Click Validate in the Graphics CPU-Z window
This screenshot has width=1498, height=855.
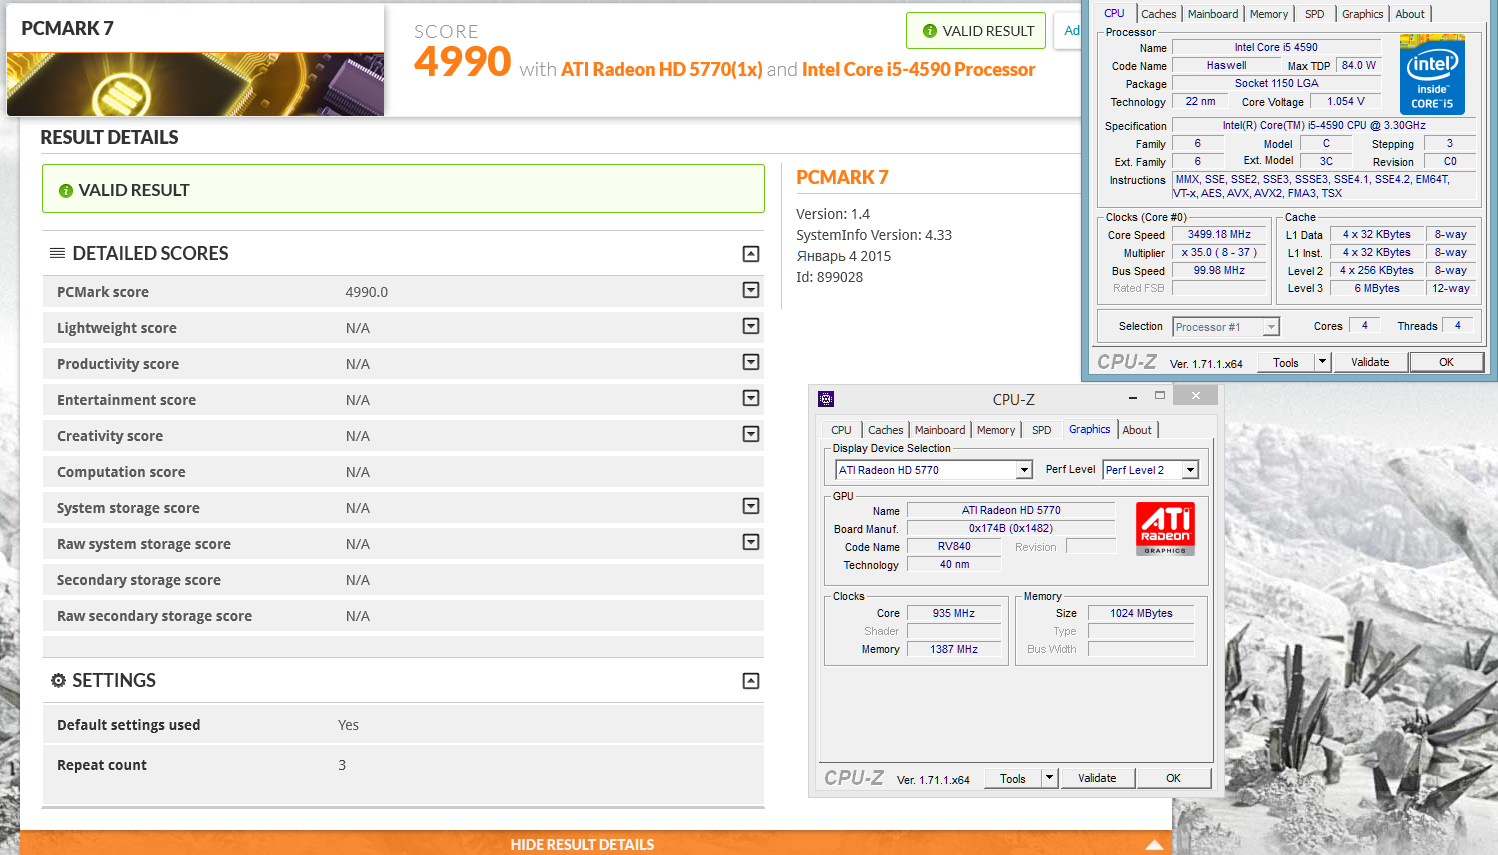(1097, 778)
